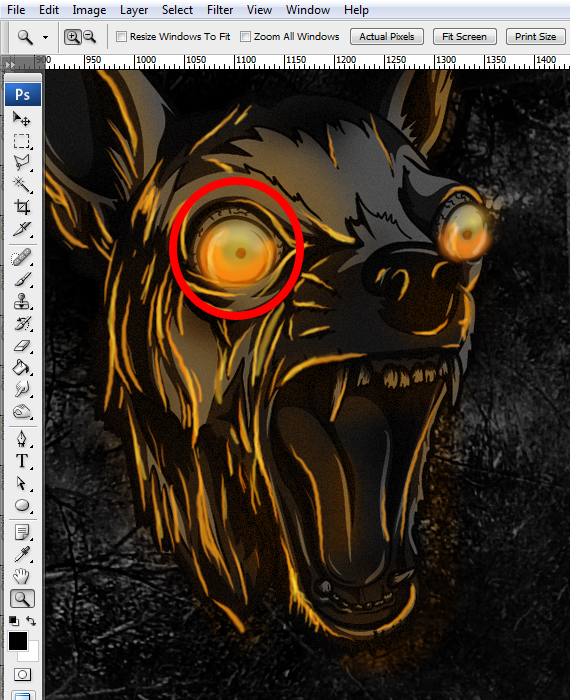Viewport: 570px width, 700px height.
Task: Swap foreground and background colors
Action: pos(31,621)
